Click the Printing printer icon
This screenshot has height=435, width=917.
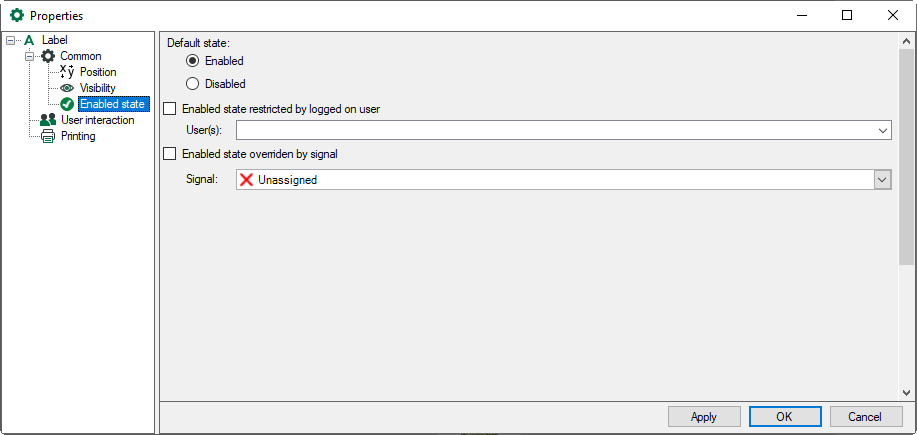tap(48, 136)
